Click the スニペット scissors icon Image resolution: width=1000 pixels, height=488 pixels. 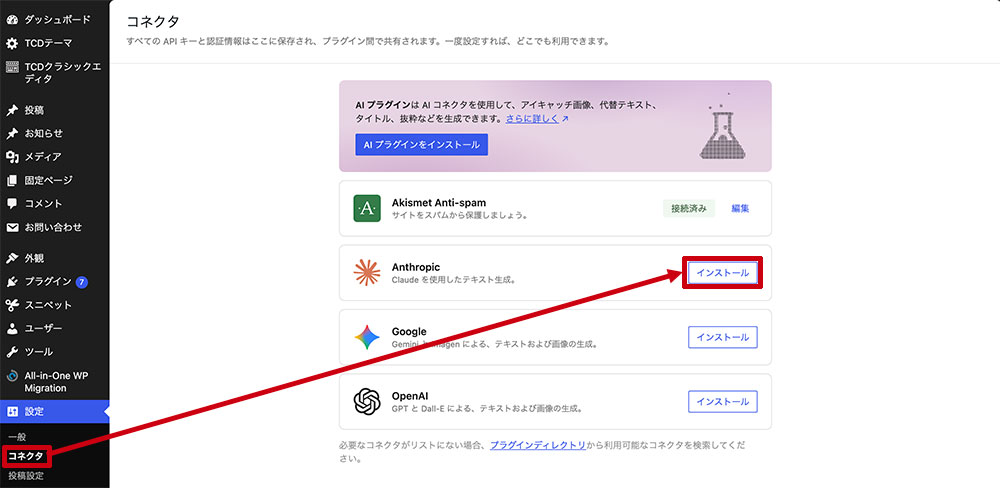[12, 305]
